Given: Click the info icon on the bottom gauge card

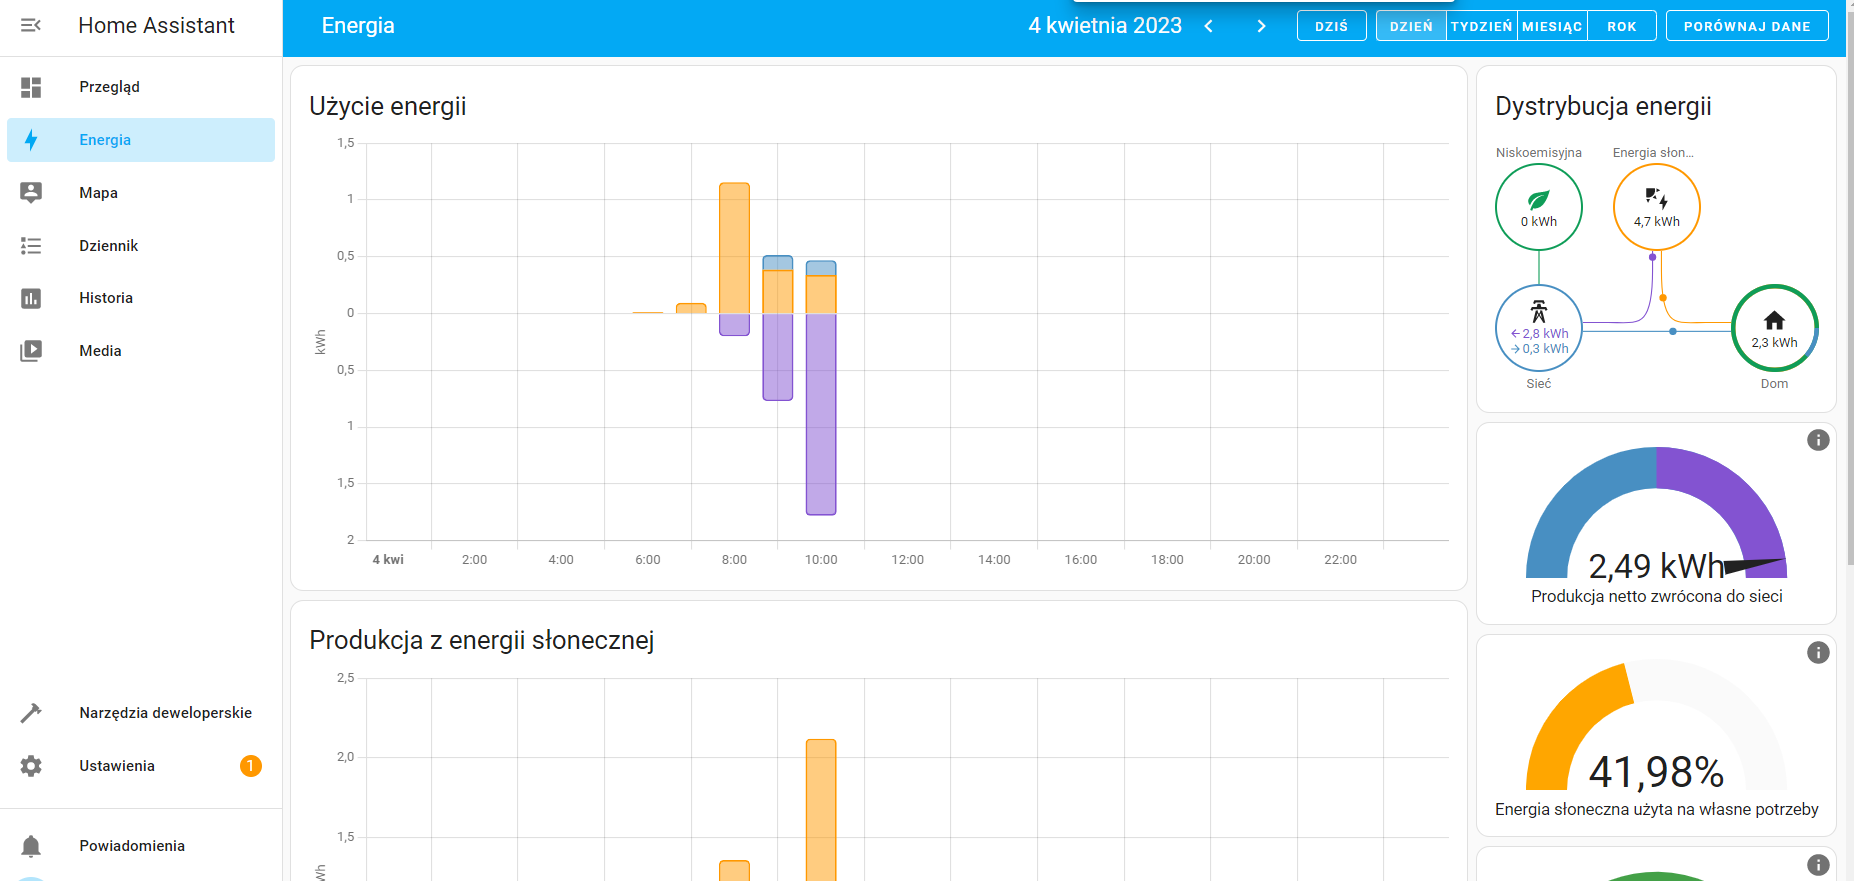Looking at the screenshot, I should (x=1818, y=865).
